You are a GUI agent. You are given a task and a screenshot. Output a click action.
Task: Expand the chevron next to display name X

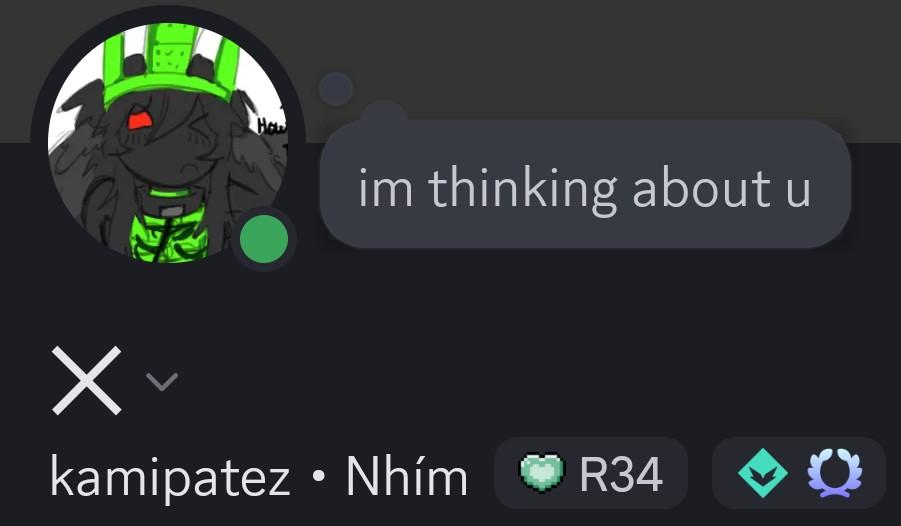click(162, 381)
